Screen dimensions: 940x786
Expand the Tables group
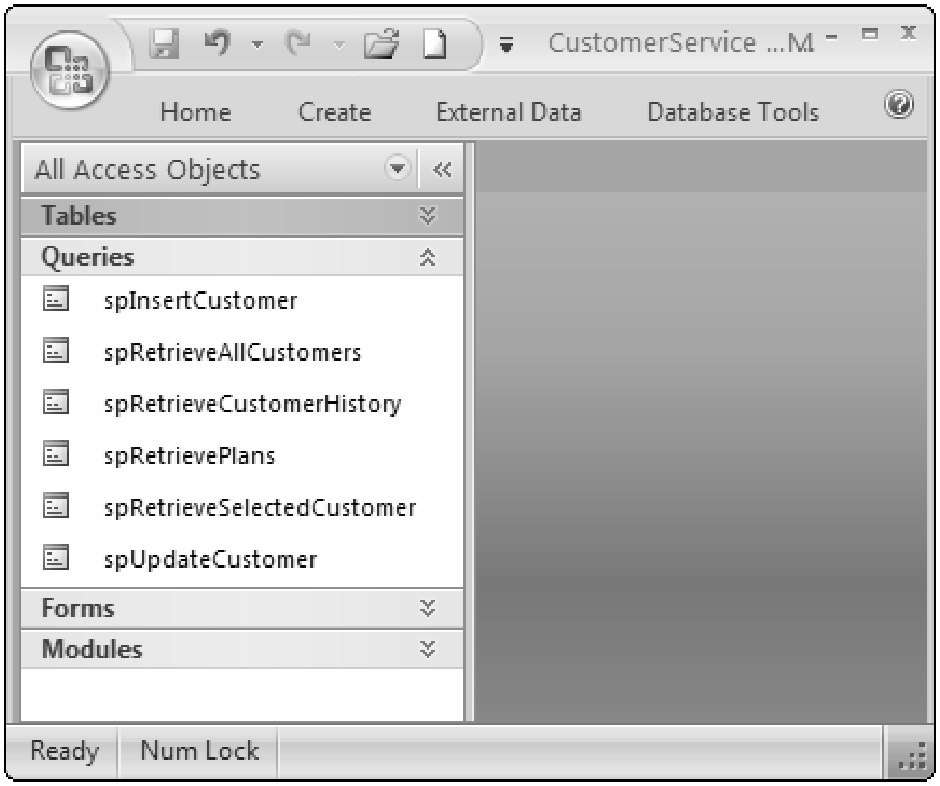point(428,216)
